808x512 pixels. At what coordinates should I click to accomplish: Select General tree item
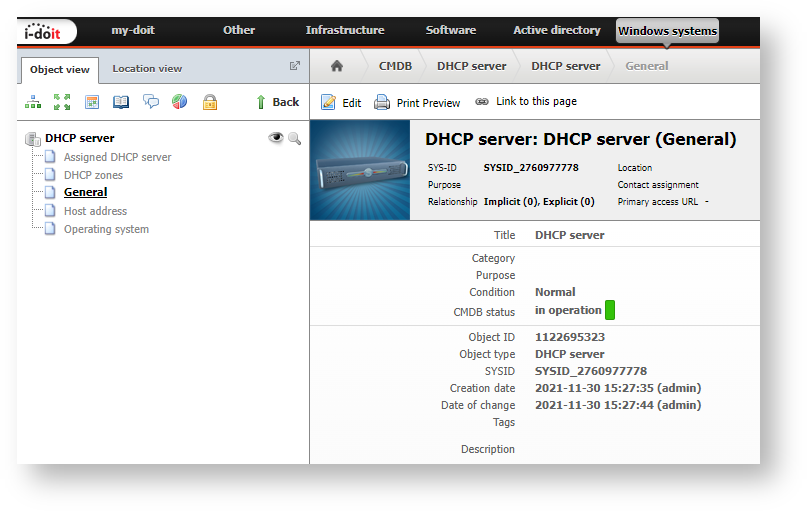[86, 192]
